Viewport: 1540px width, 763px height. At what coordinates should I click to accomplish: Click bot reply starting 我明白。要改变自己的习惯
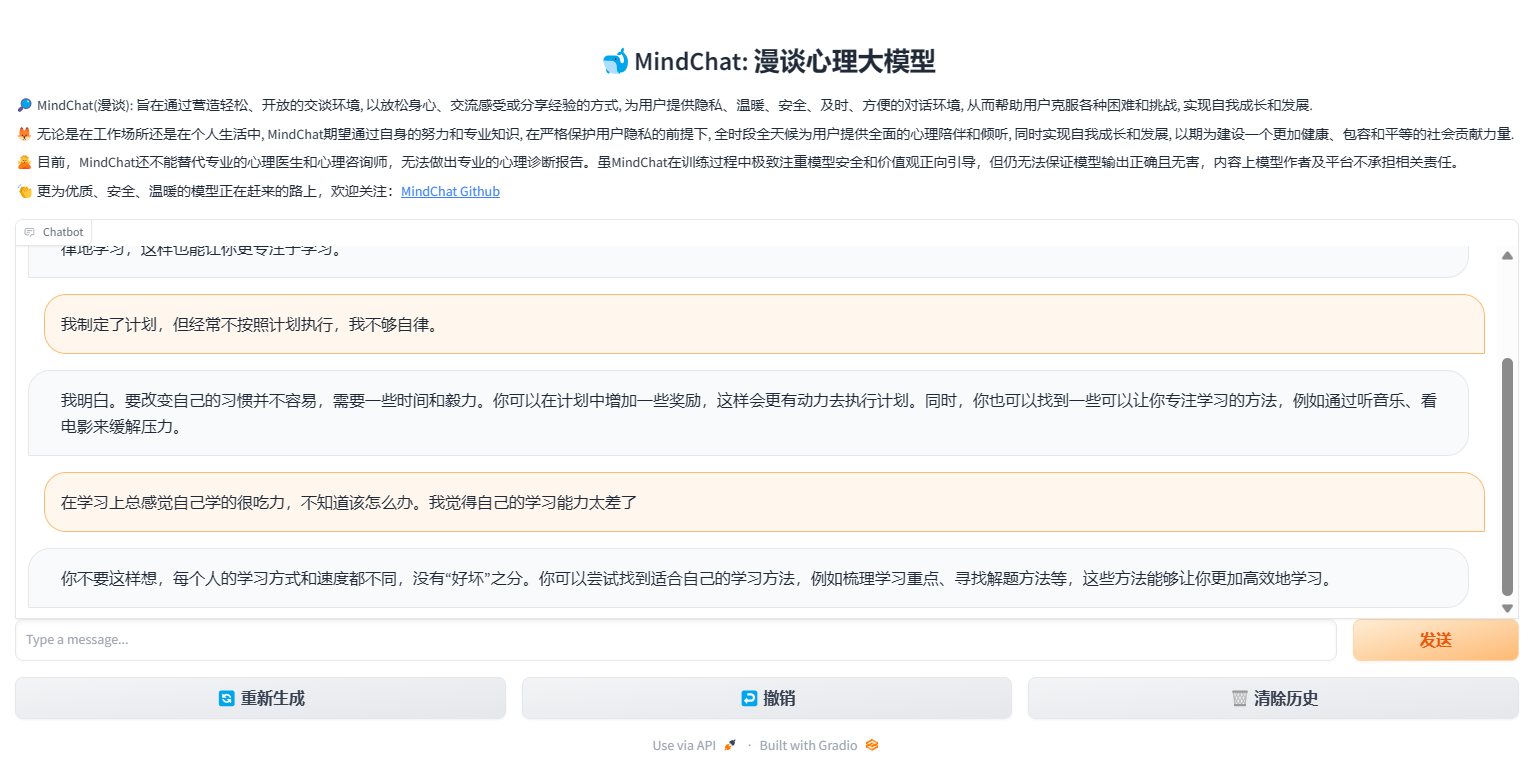[x=748, y=413]
